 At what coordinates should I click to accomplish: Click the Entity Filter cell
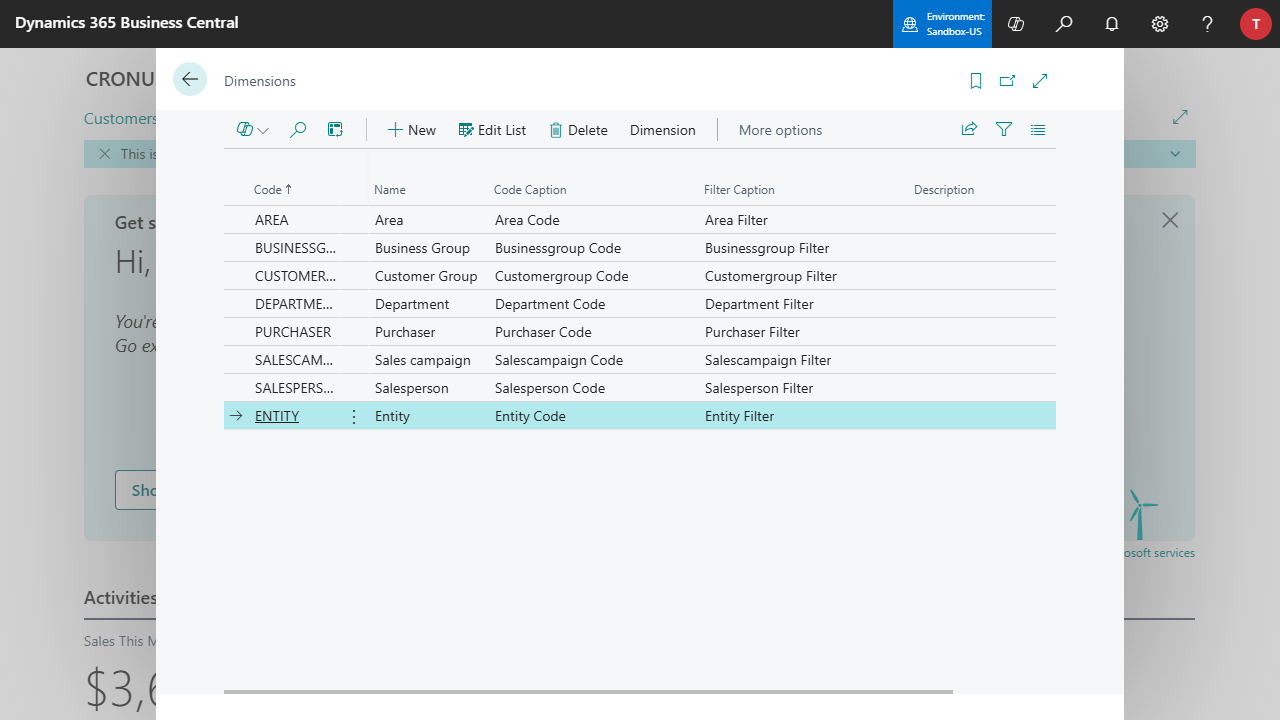(740, 416)
